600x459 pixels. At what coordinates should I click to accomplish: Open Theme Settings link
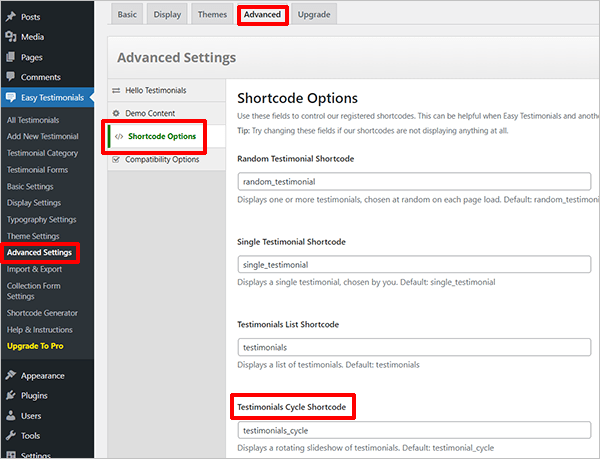pos(33,236)
